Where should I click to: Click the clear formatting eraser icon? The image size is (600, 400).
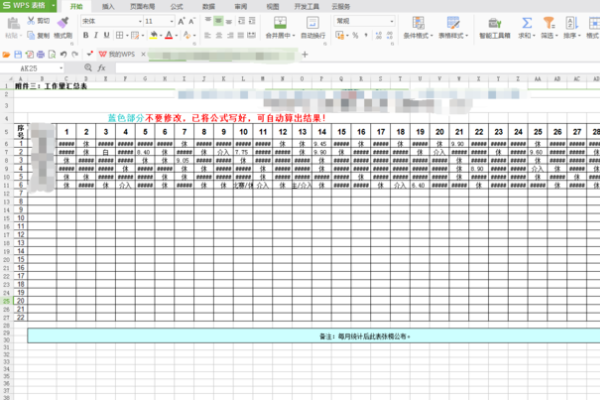pos(187,35)
